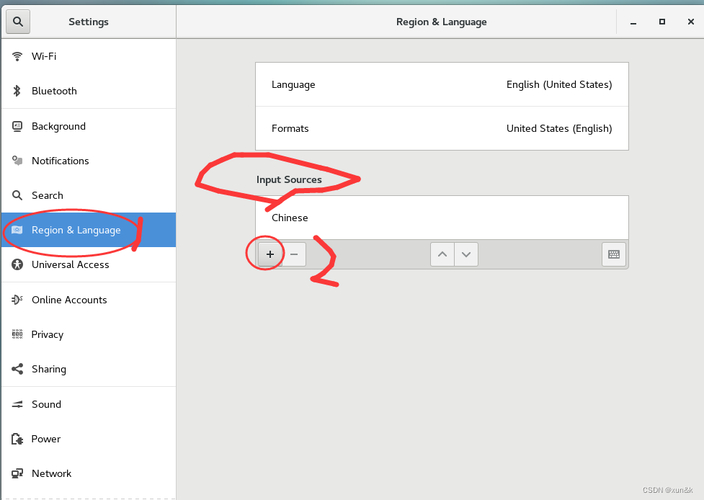The width and height of the screenshot is (704, 500).
Task: Click United States (English) formats value
Action: pos(559,128)
